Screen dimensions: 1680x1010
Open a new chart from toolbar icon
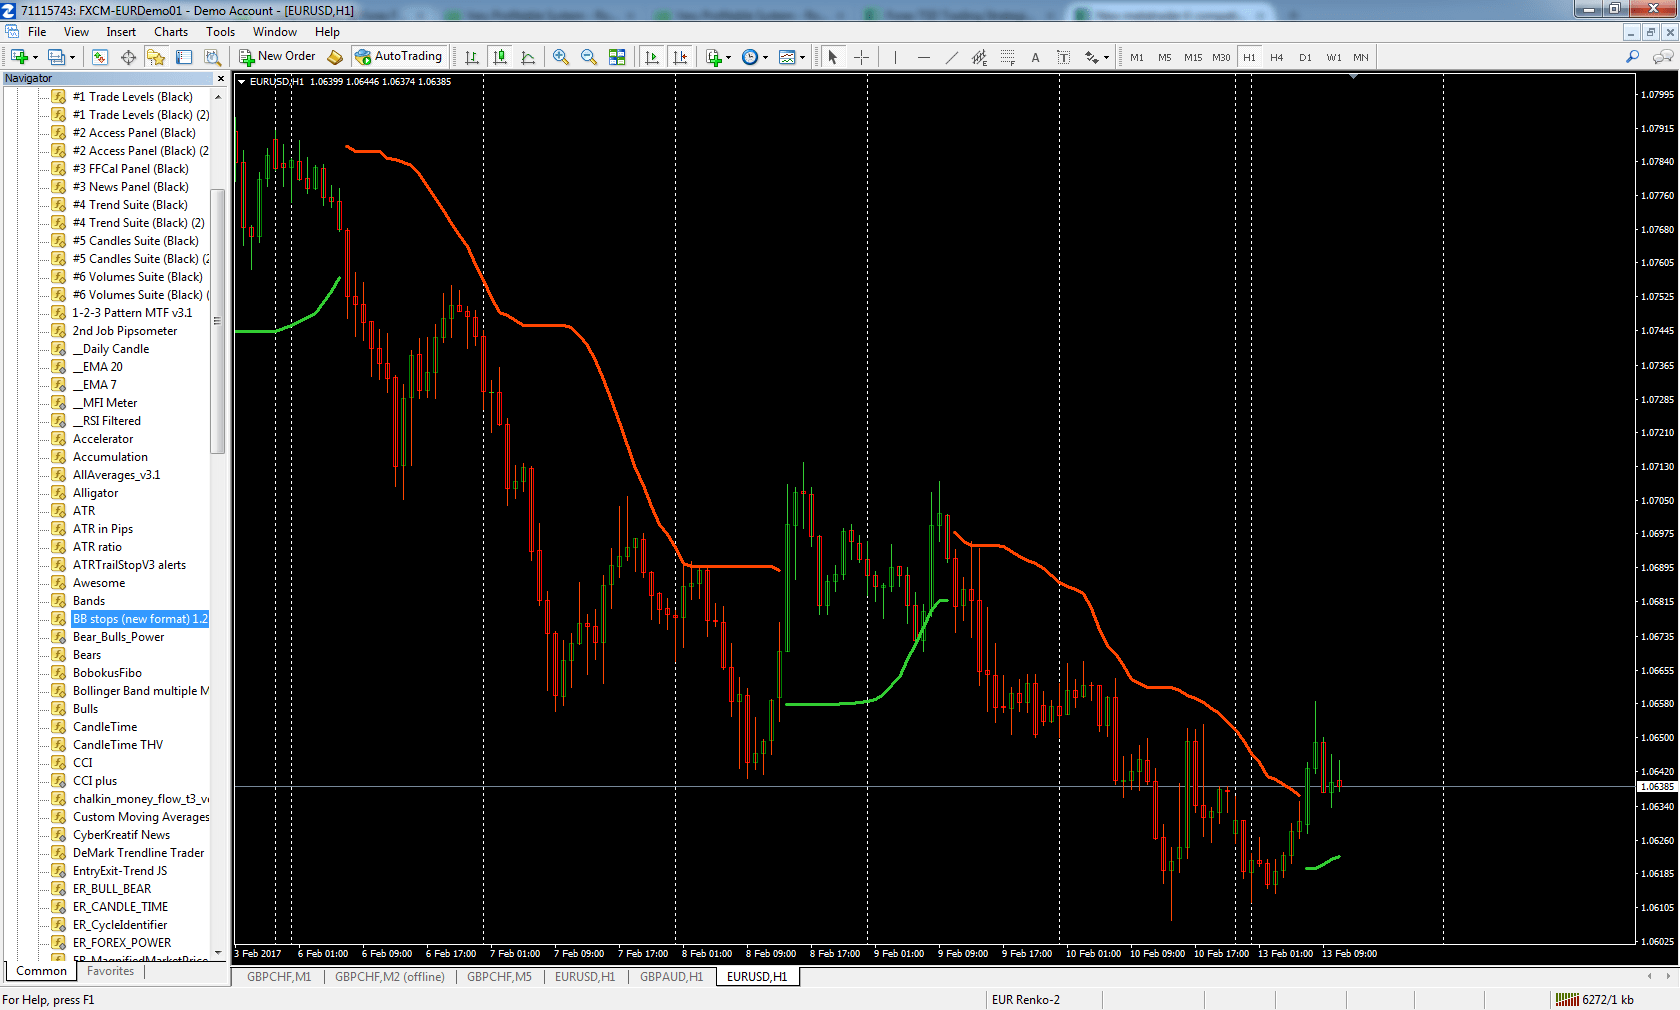coord(19,57)
